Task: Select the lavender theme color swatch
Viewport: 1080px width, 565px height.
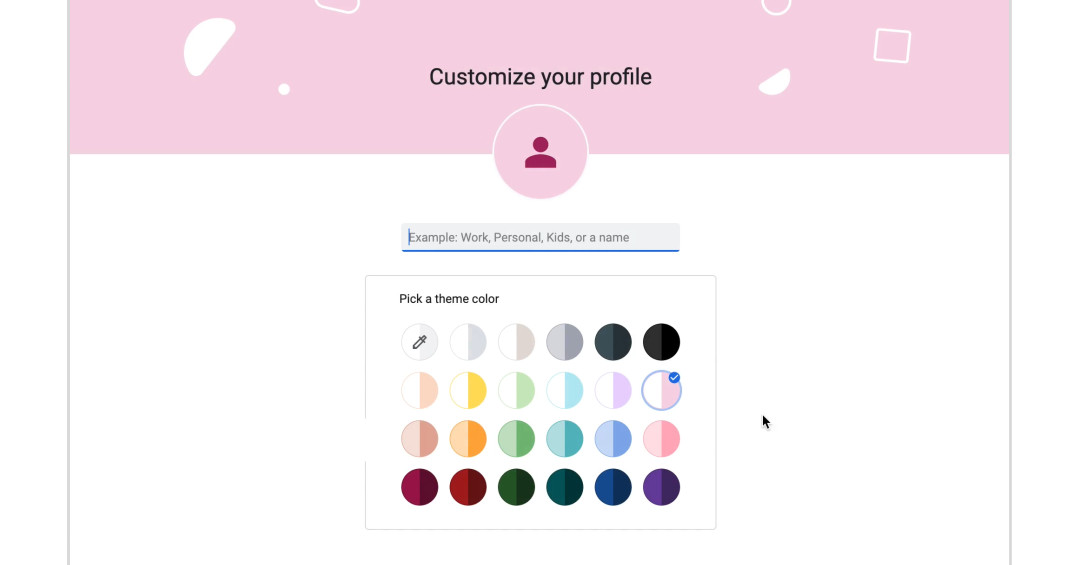Action: 613,390
